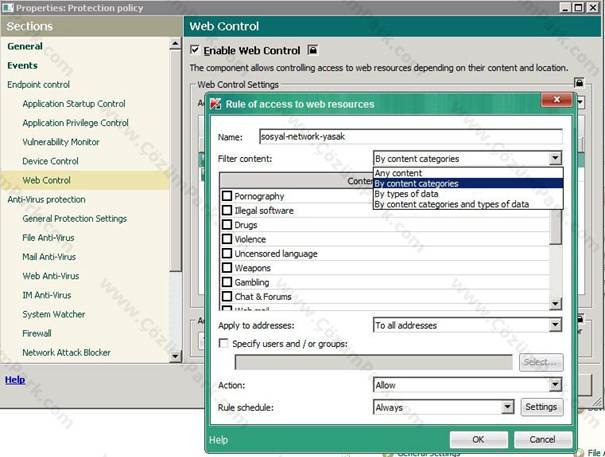The width and height of the screenshot is (605, 457).
Task: Choose By content categories and types of data
Action: click(x=468, y=204)
